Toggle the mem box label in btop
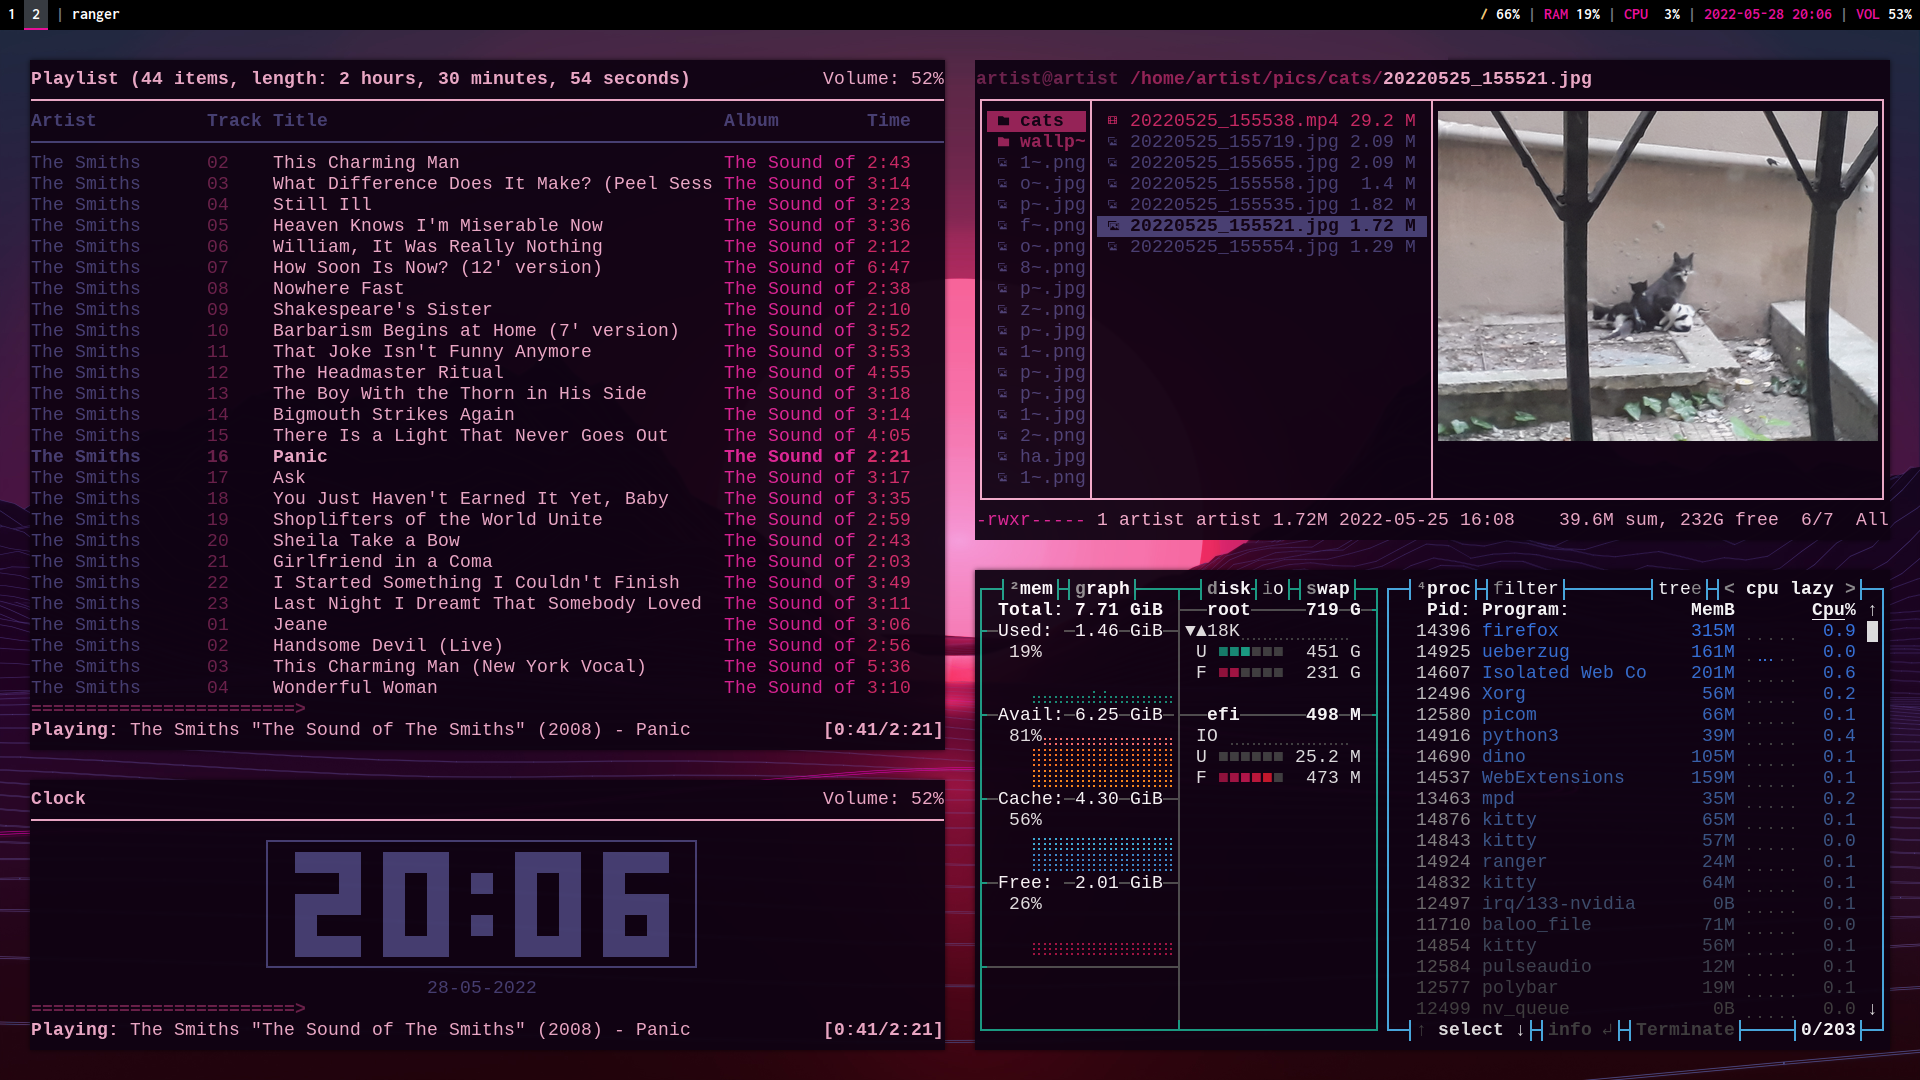Screen dimensions: 1920x1080 (x=1031, y=589)
